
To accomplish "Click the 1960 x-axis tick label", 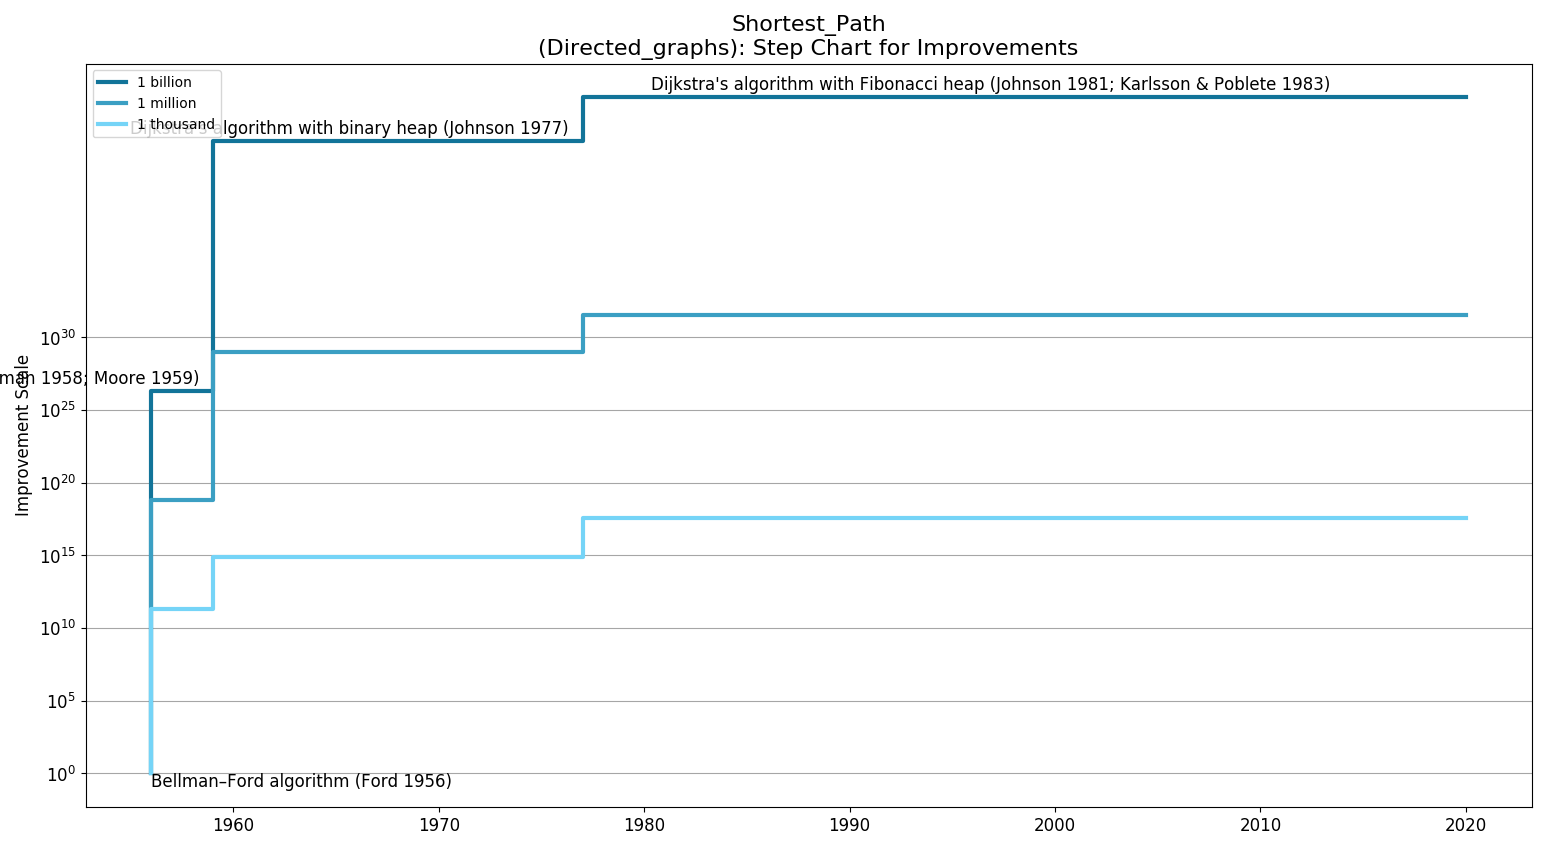I will pyautogui.click(x=233, y=825).
